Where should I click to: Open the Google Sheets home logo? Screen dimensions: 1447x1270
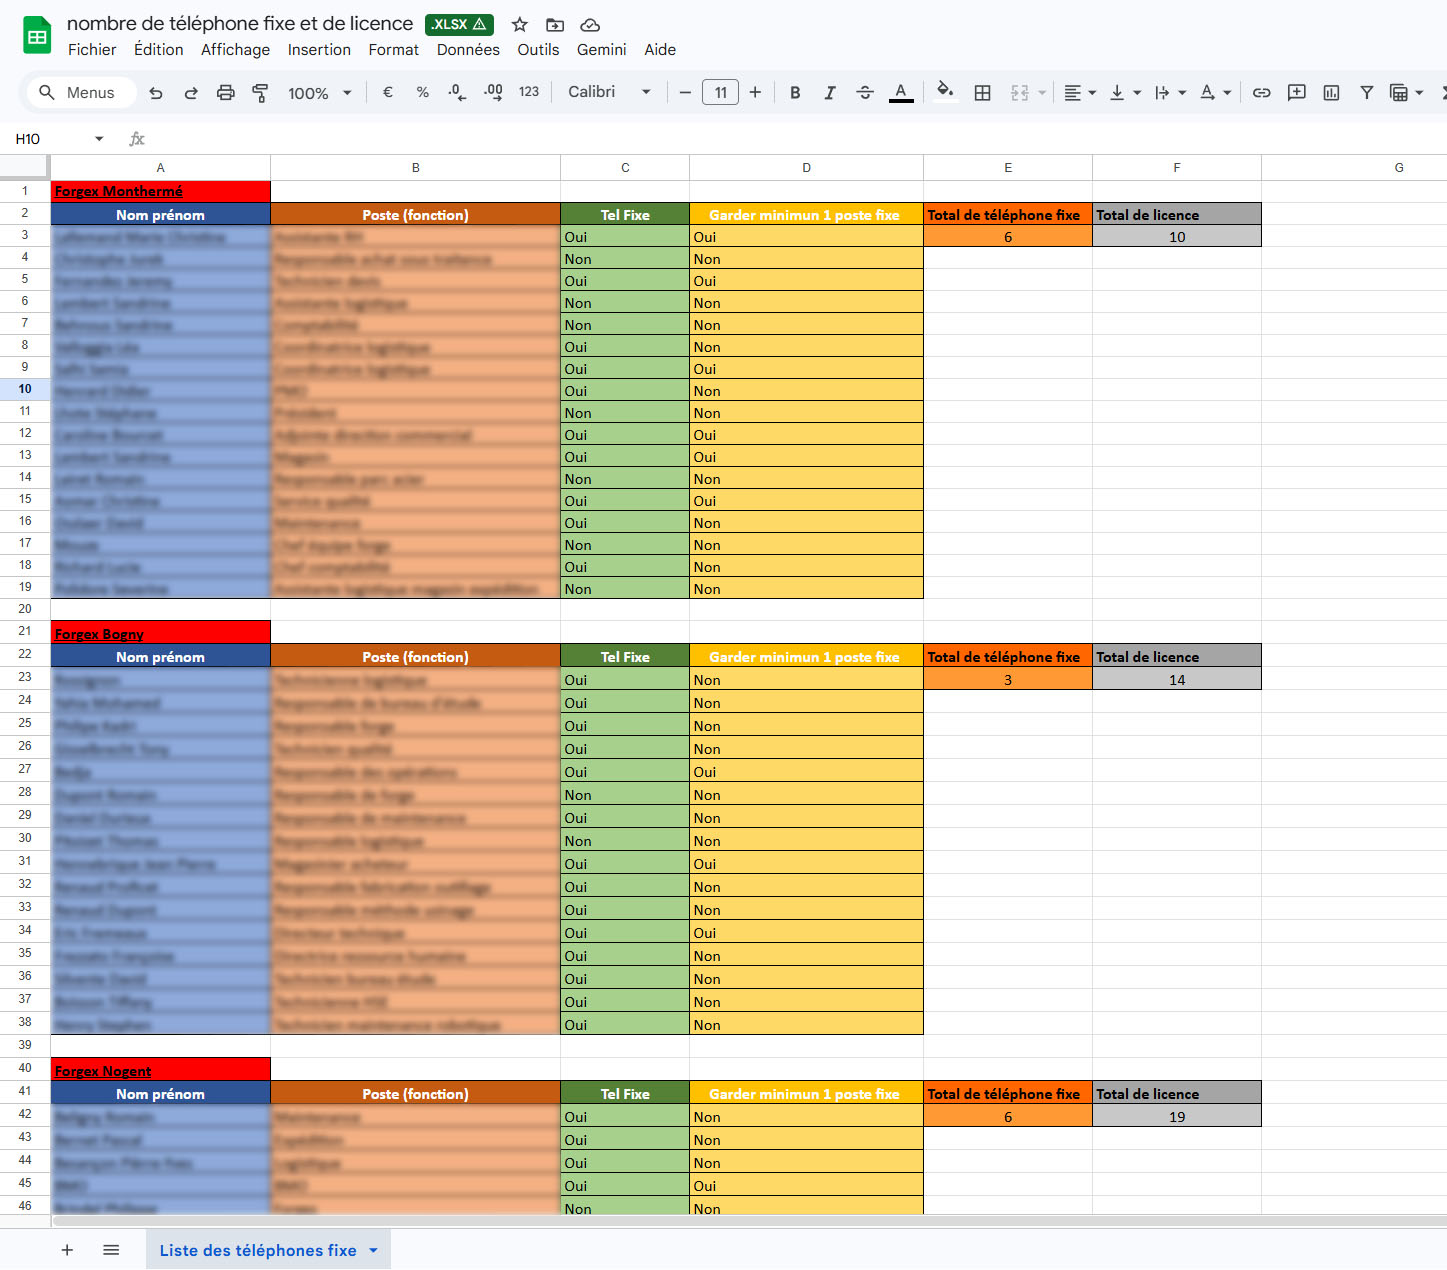point(37,37)
